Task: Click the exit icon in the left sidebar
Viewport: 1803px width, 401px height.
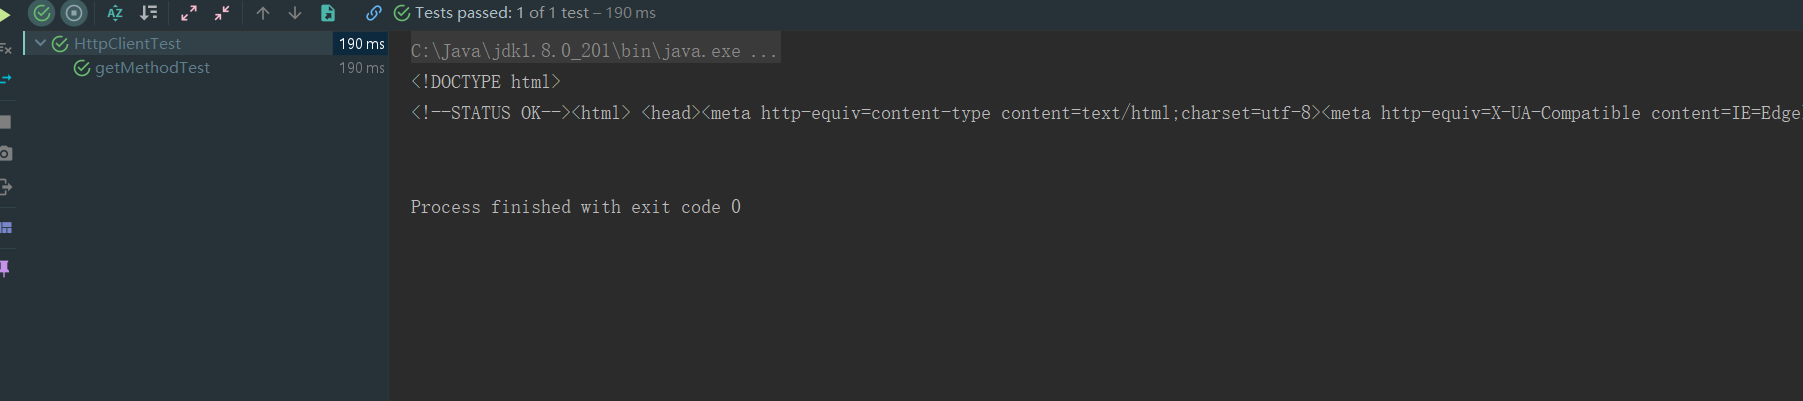Action: pos(5,187)
